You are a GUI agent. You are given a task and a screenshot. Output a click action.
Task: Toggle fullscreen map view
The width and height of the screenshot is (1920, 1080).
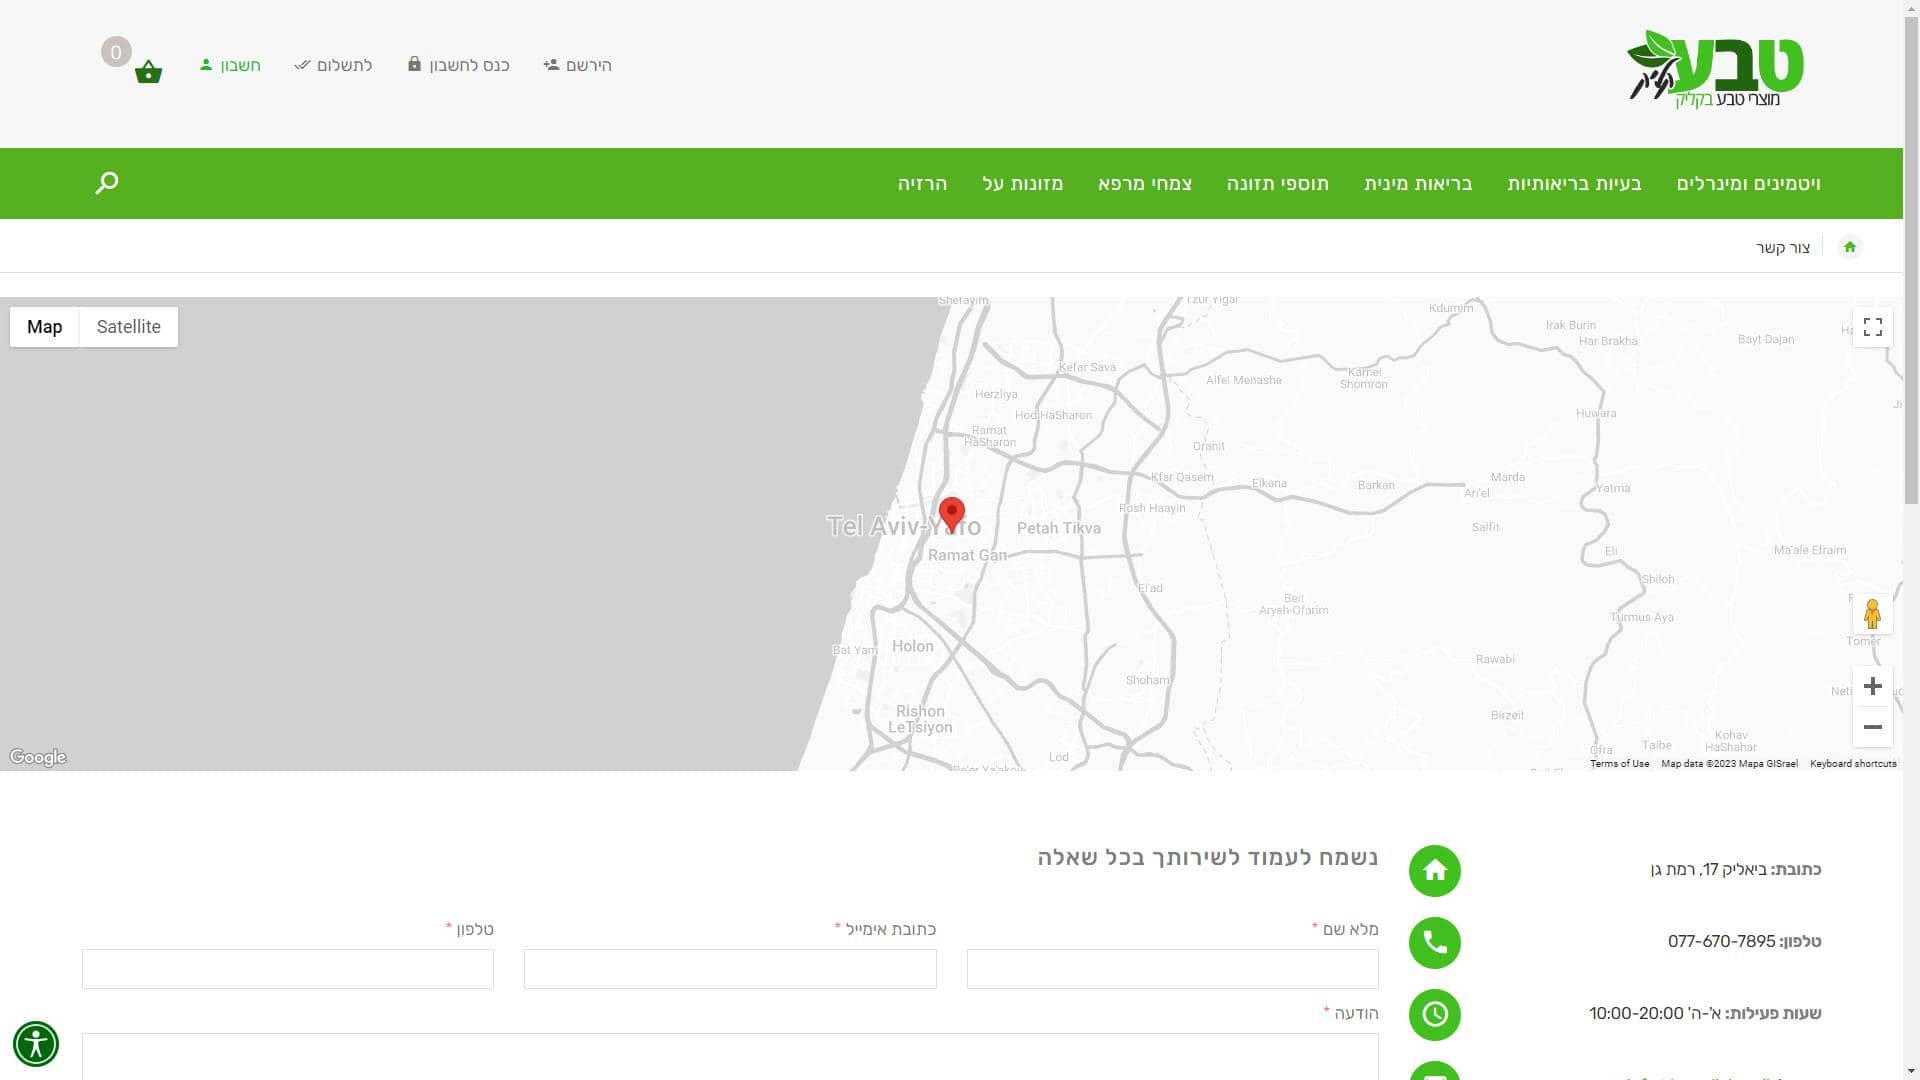click(x=1872, y=327)
